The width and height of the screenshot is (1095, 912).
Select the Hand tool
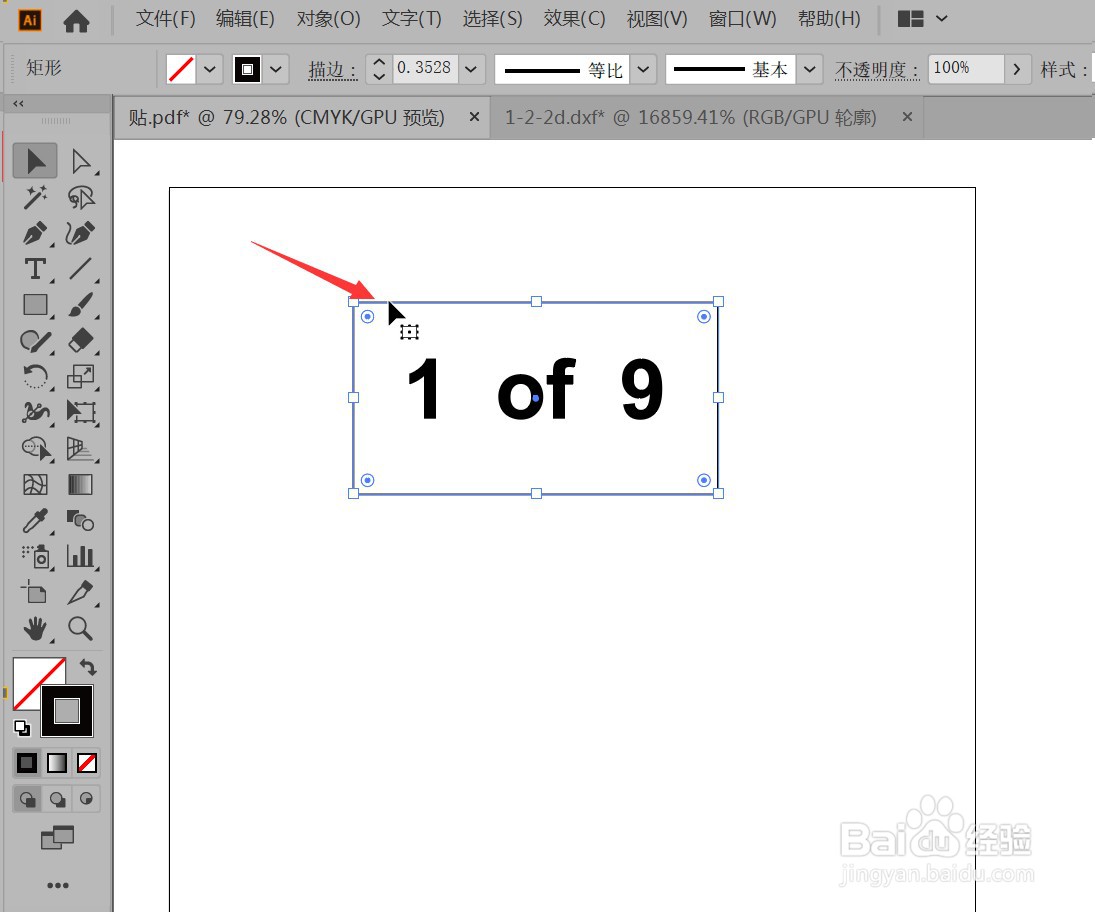click(x=35, y=629)
